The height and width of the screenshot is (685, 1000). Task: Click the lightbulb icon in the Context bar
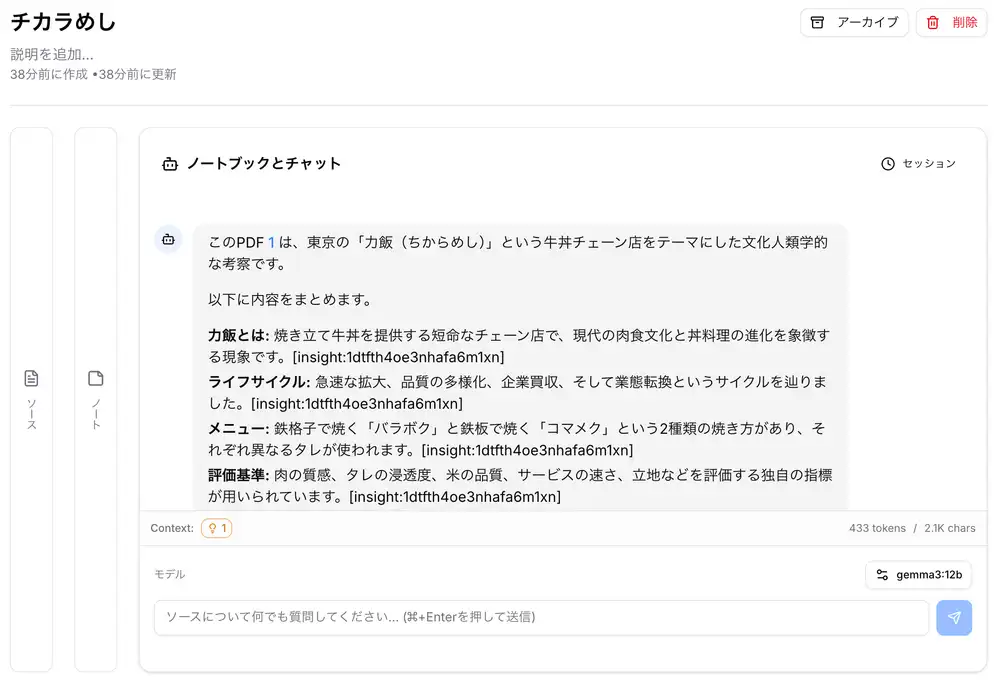click(211, 528)
